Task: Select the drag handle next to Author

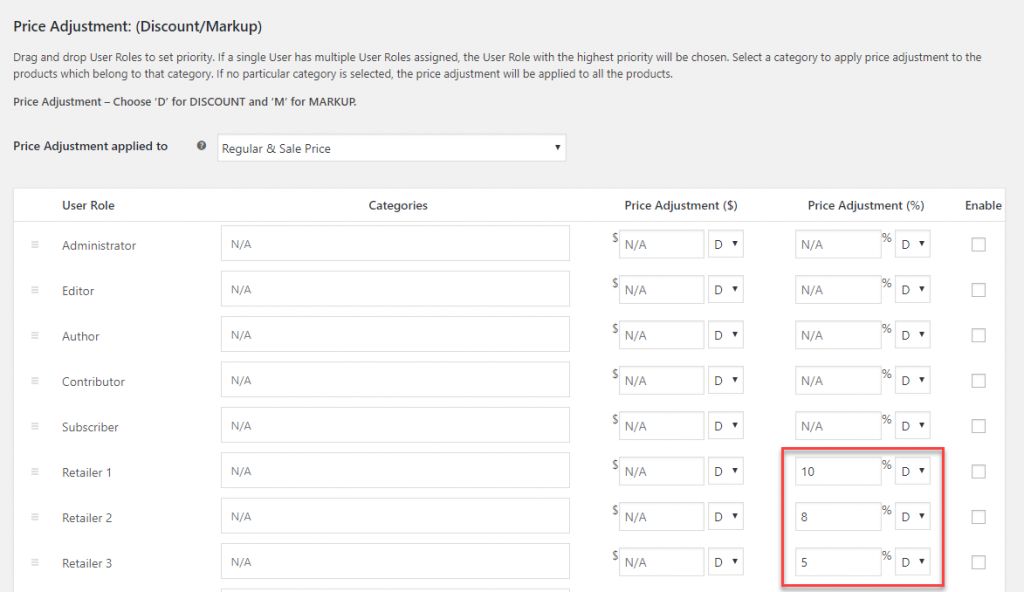Action: 35,335
